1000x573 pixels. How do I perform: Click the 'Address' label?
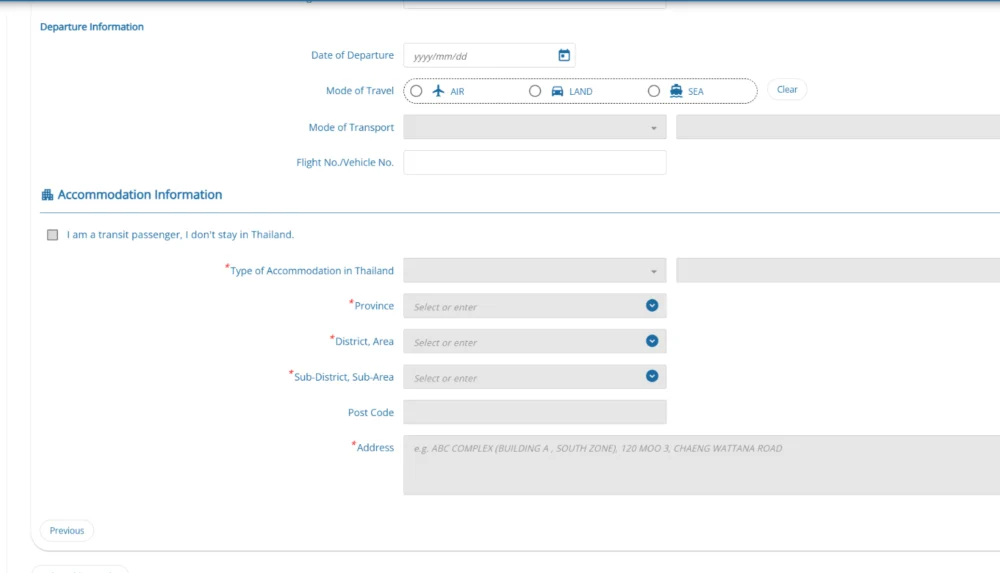(375, 447)
